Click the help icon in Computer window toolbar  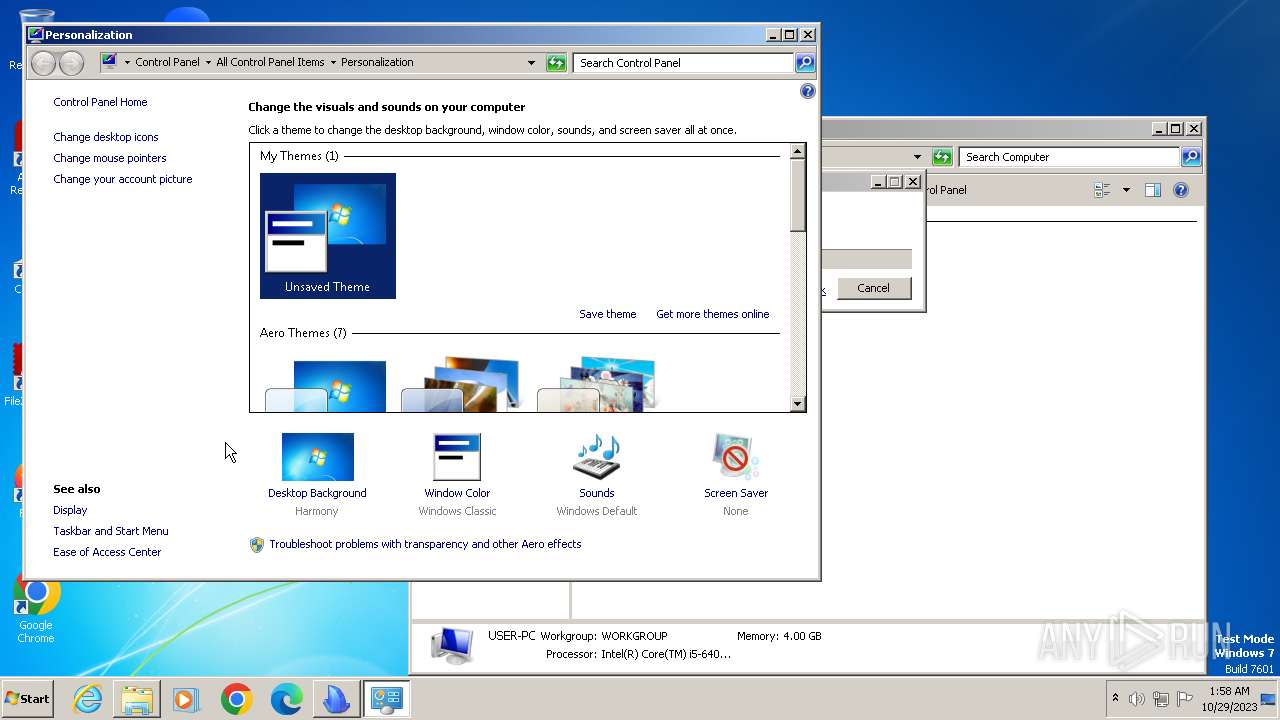(1180, 190)
